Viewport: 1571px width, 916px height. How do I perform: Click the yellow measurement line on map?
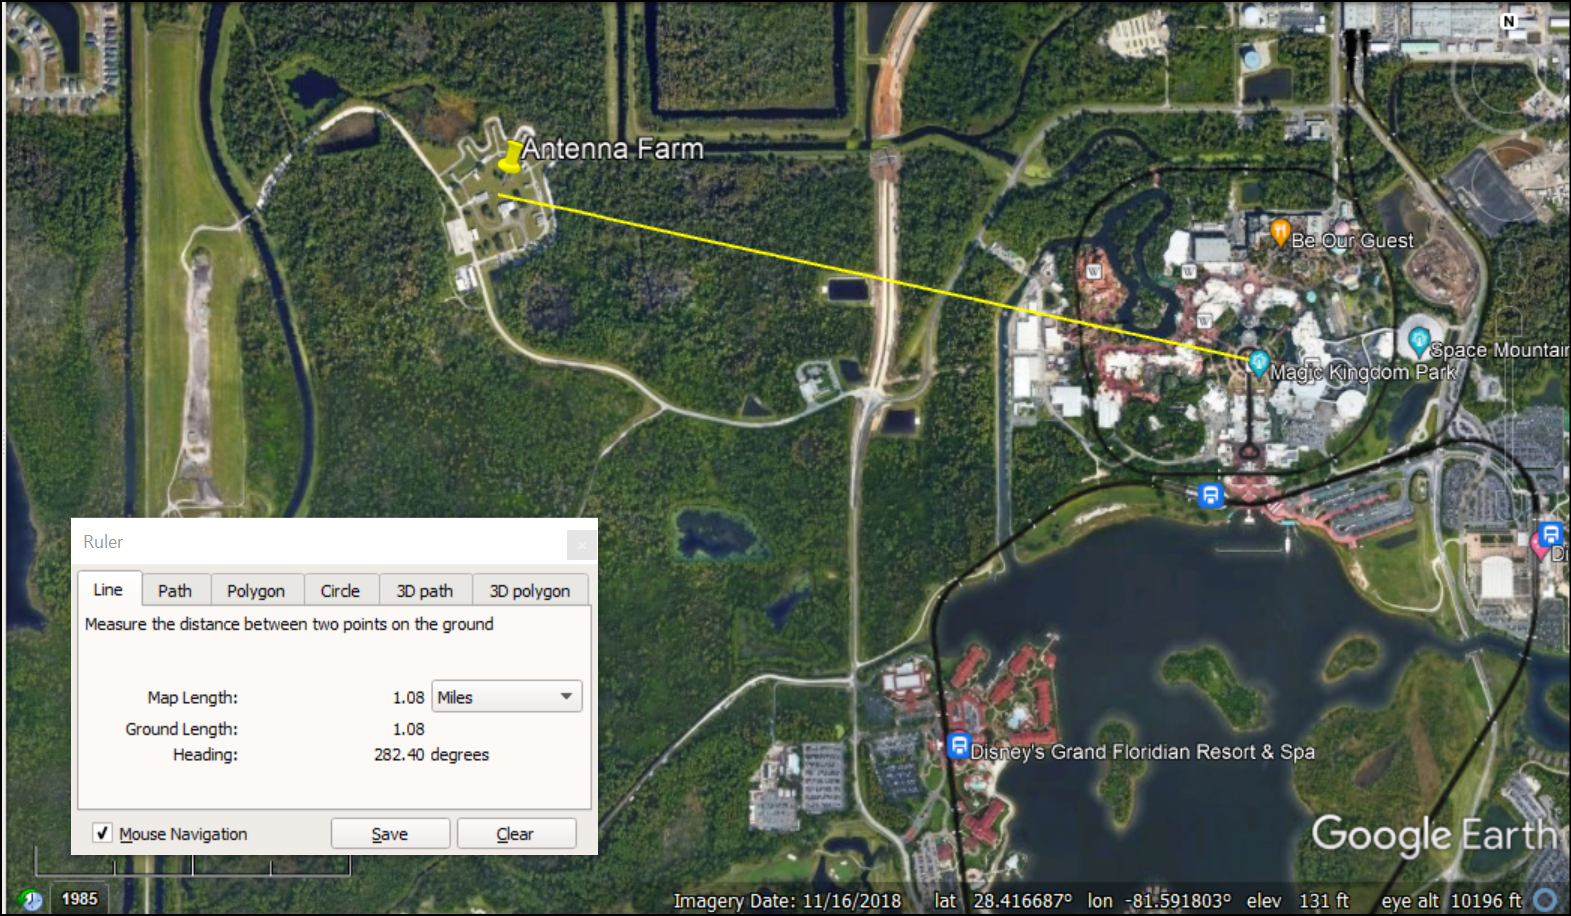(x=880, y=278)
